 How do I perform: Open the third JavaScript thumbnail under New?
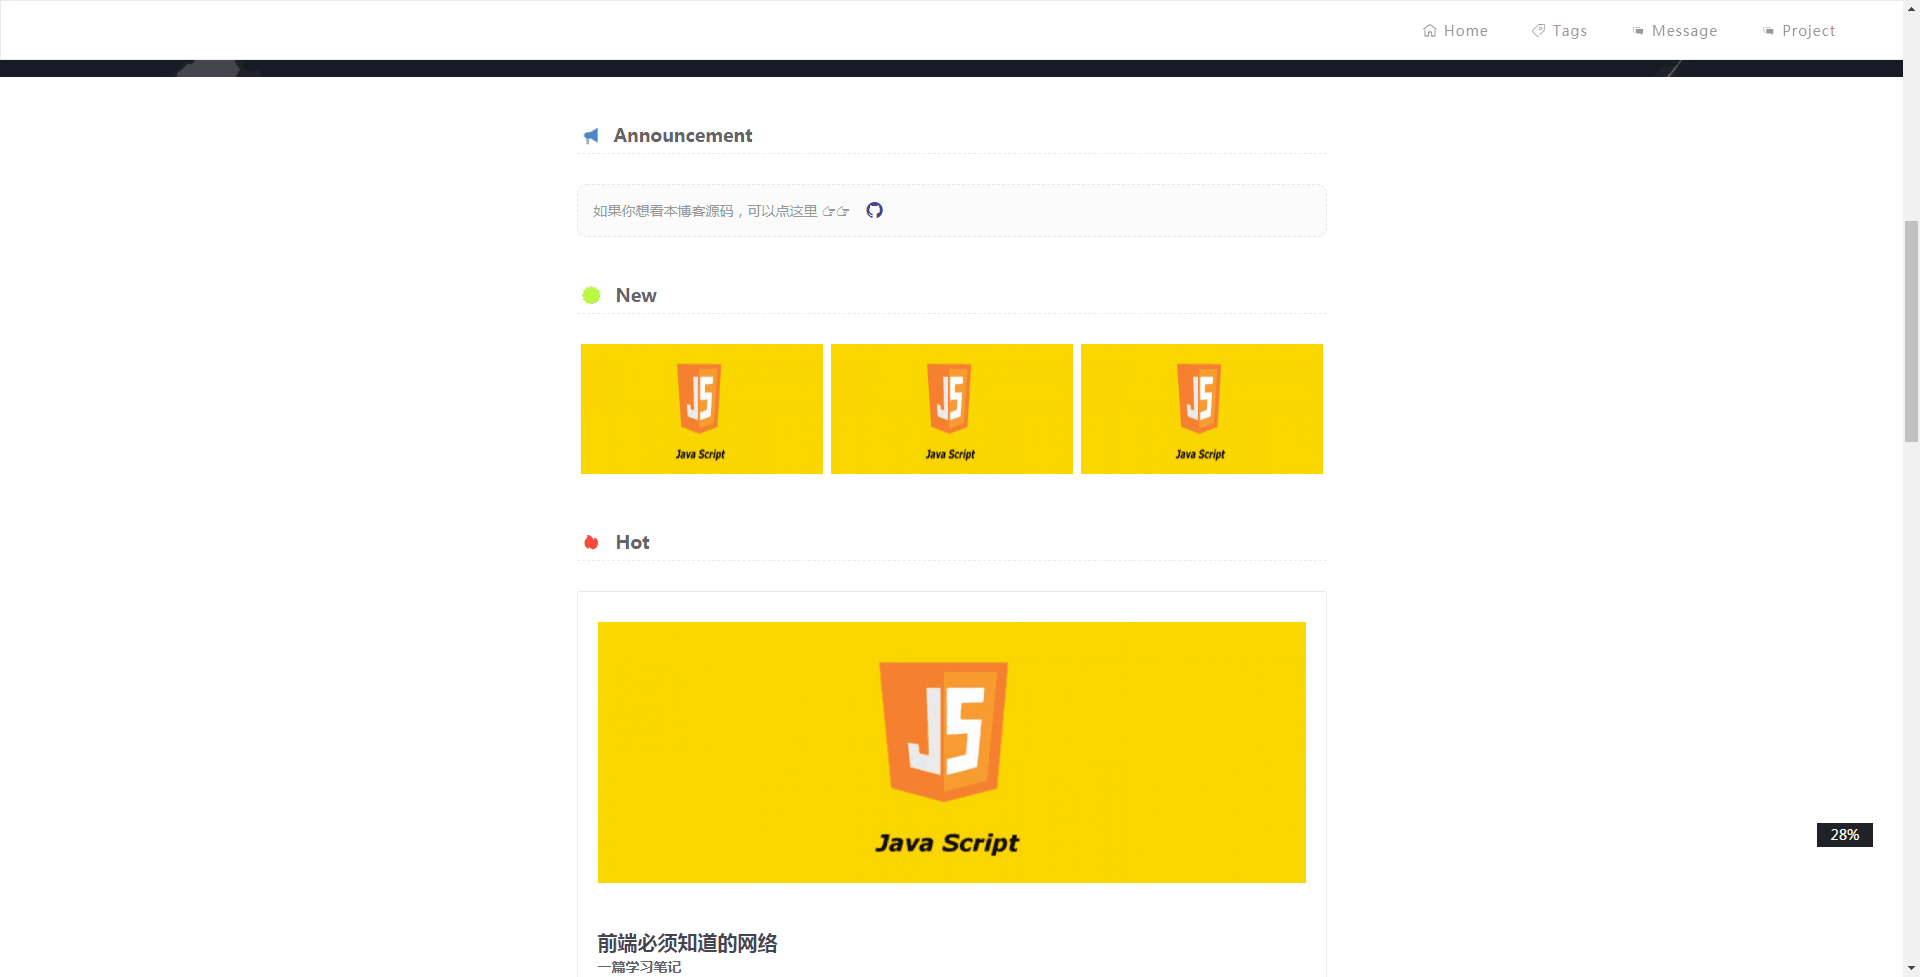click(x=1202, y=409)
